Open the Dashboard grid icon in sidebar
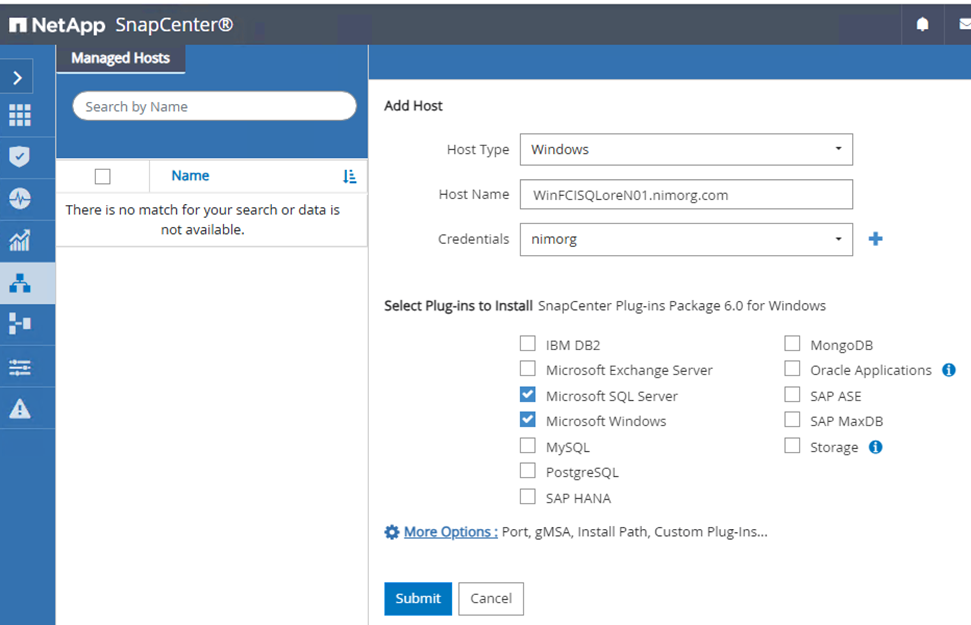 click(x=20, y=115)
